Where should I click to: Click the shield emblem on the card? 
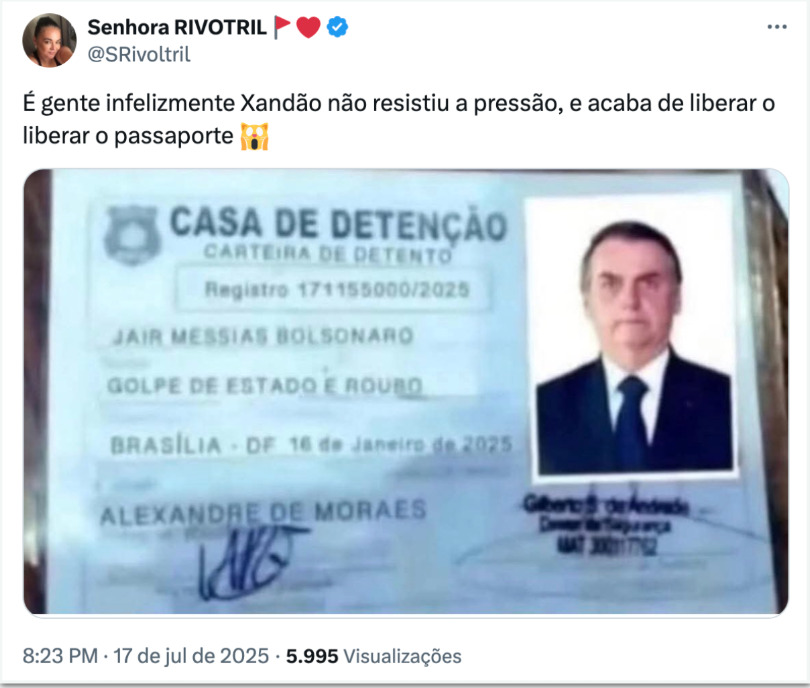coord(131,235)
